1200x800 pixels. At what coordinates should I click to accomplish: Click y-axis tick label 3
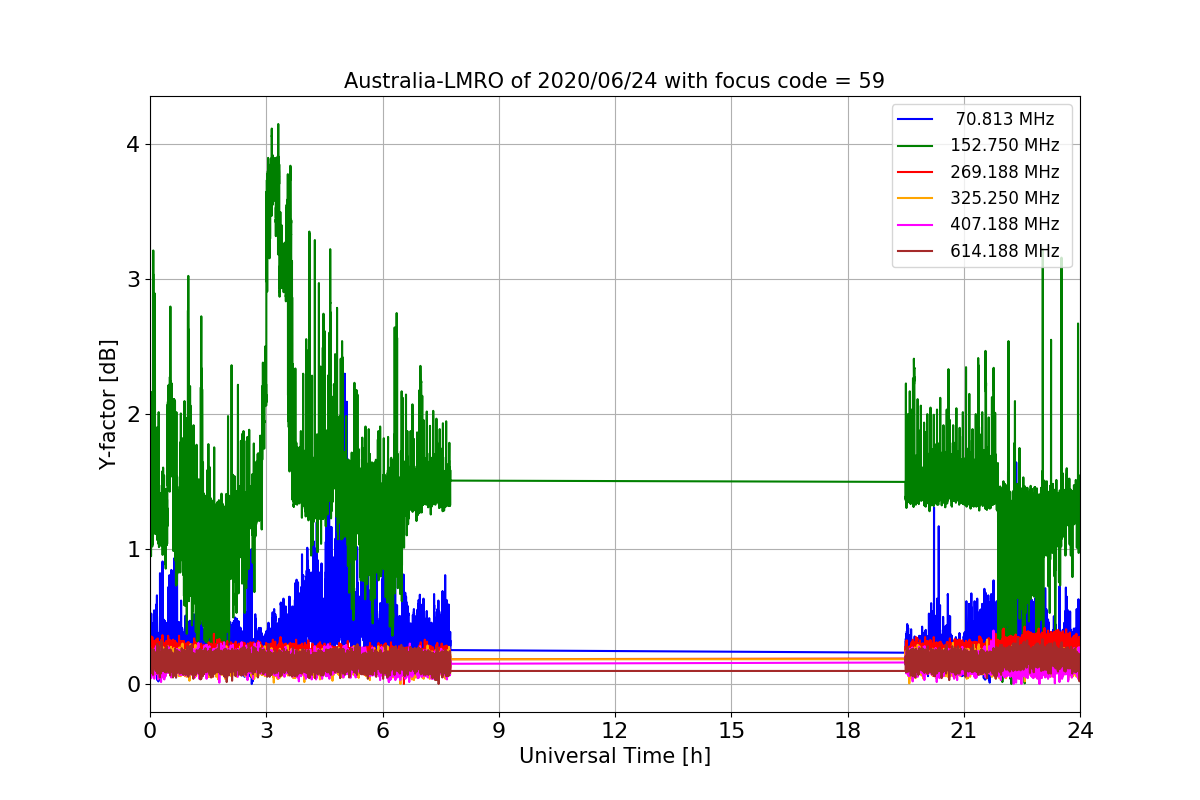pos(133,279)
